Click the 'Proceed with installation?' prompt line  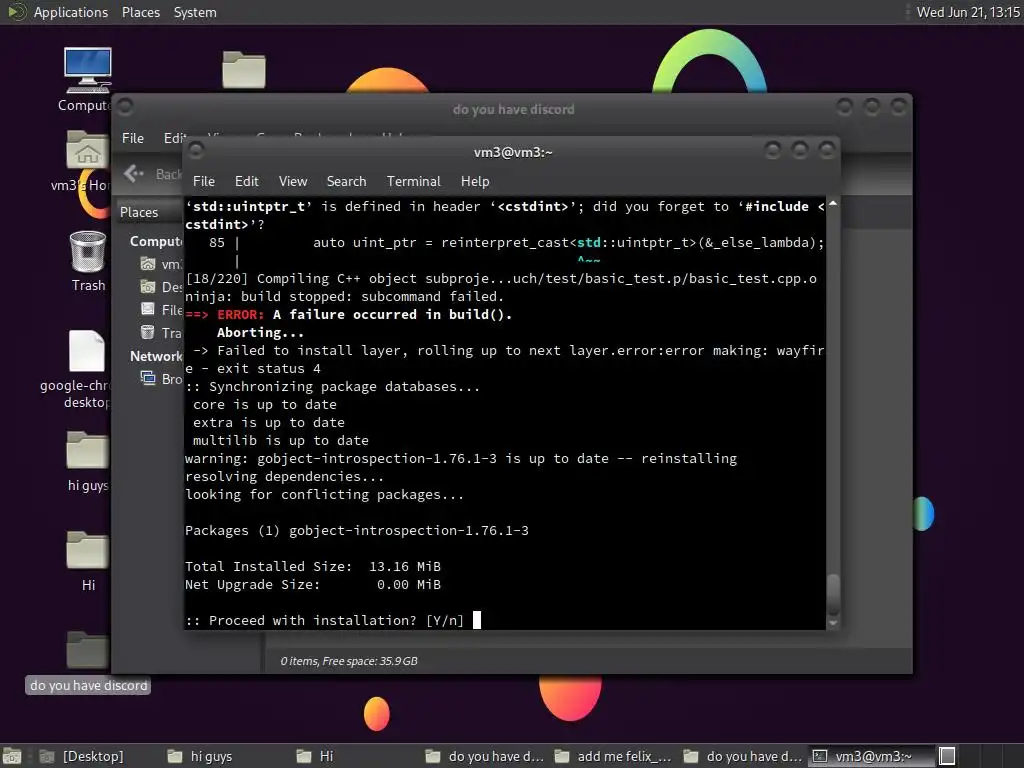(x=325, y=620)
